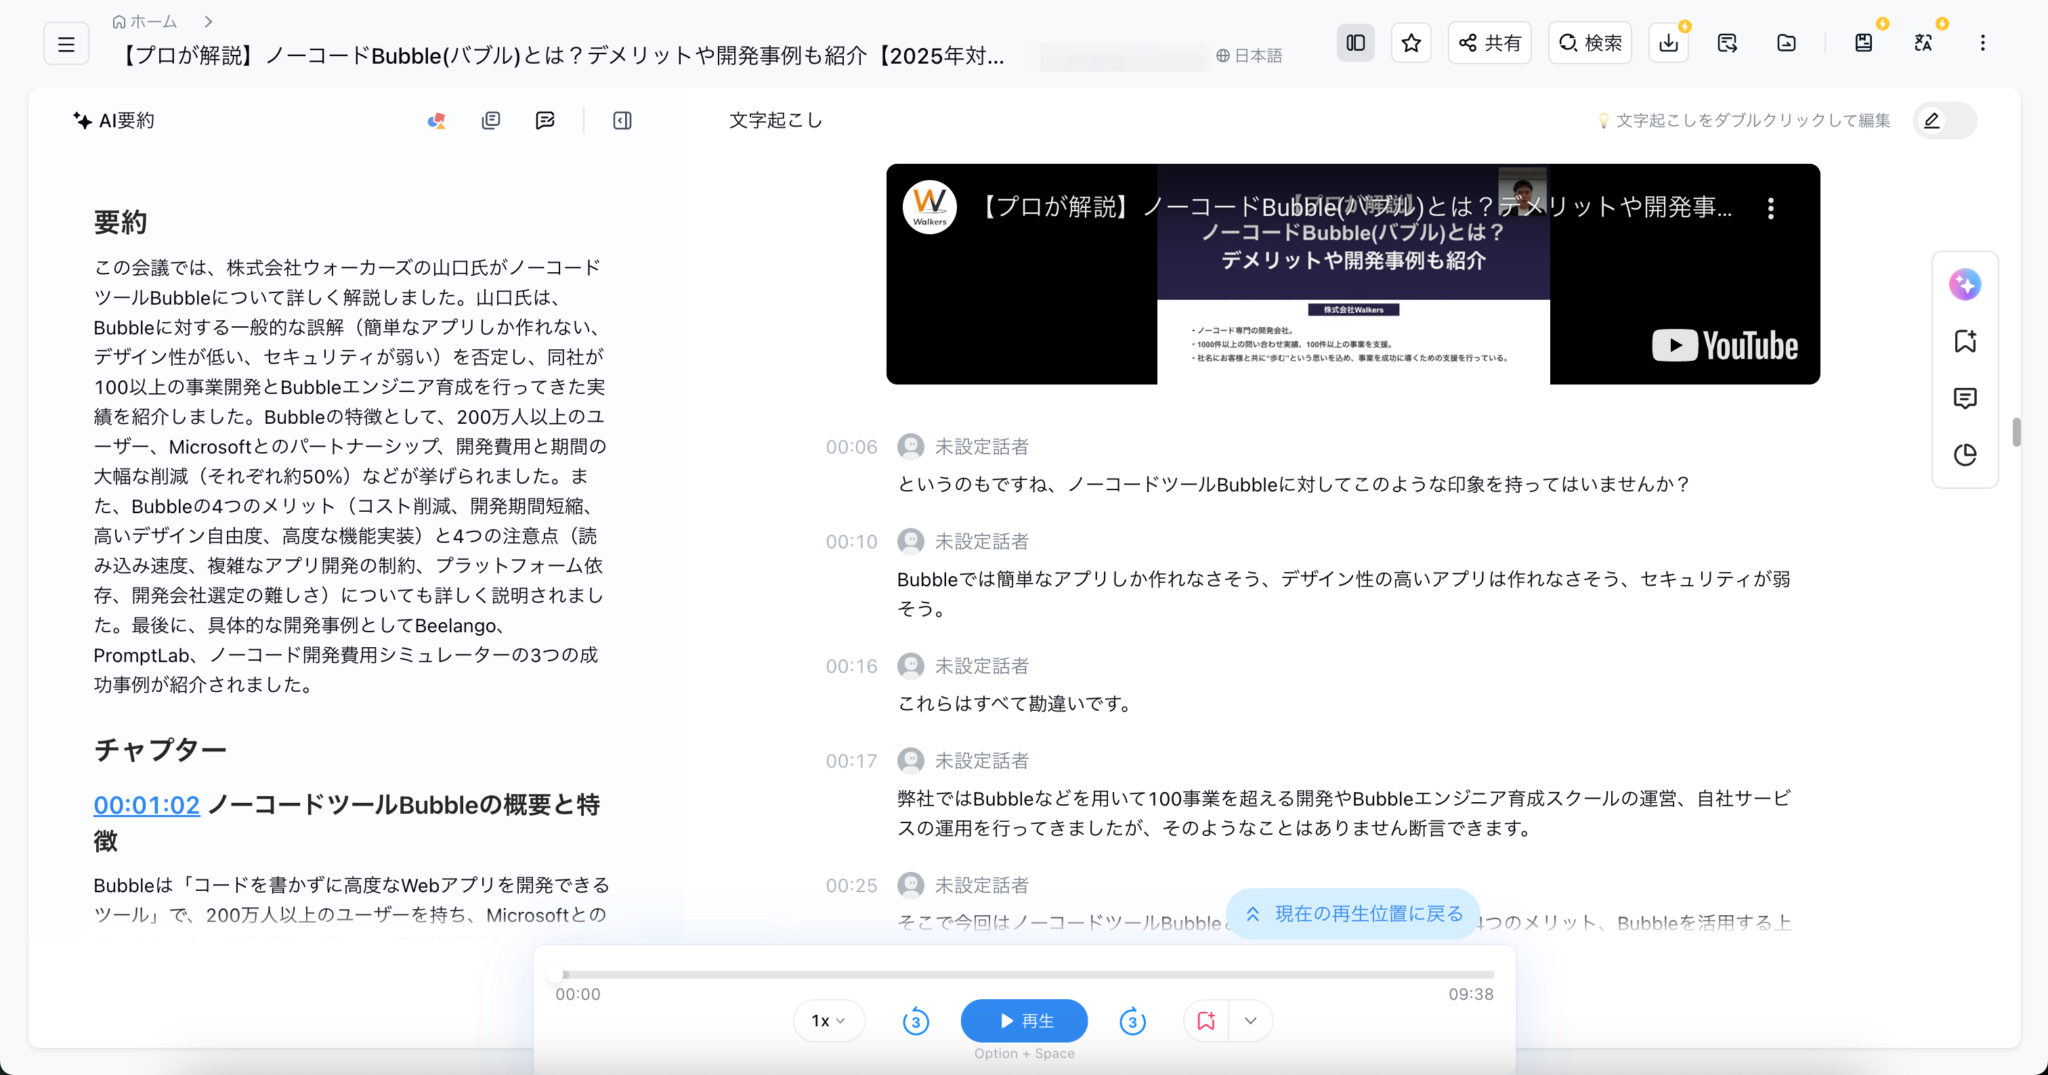Viewport: 2048px width, 1075px height.
Task: Open the 1x playback speed dropdown
Action: 828,1020
